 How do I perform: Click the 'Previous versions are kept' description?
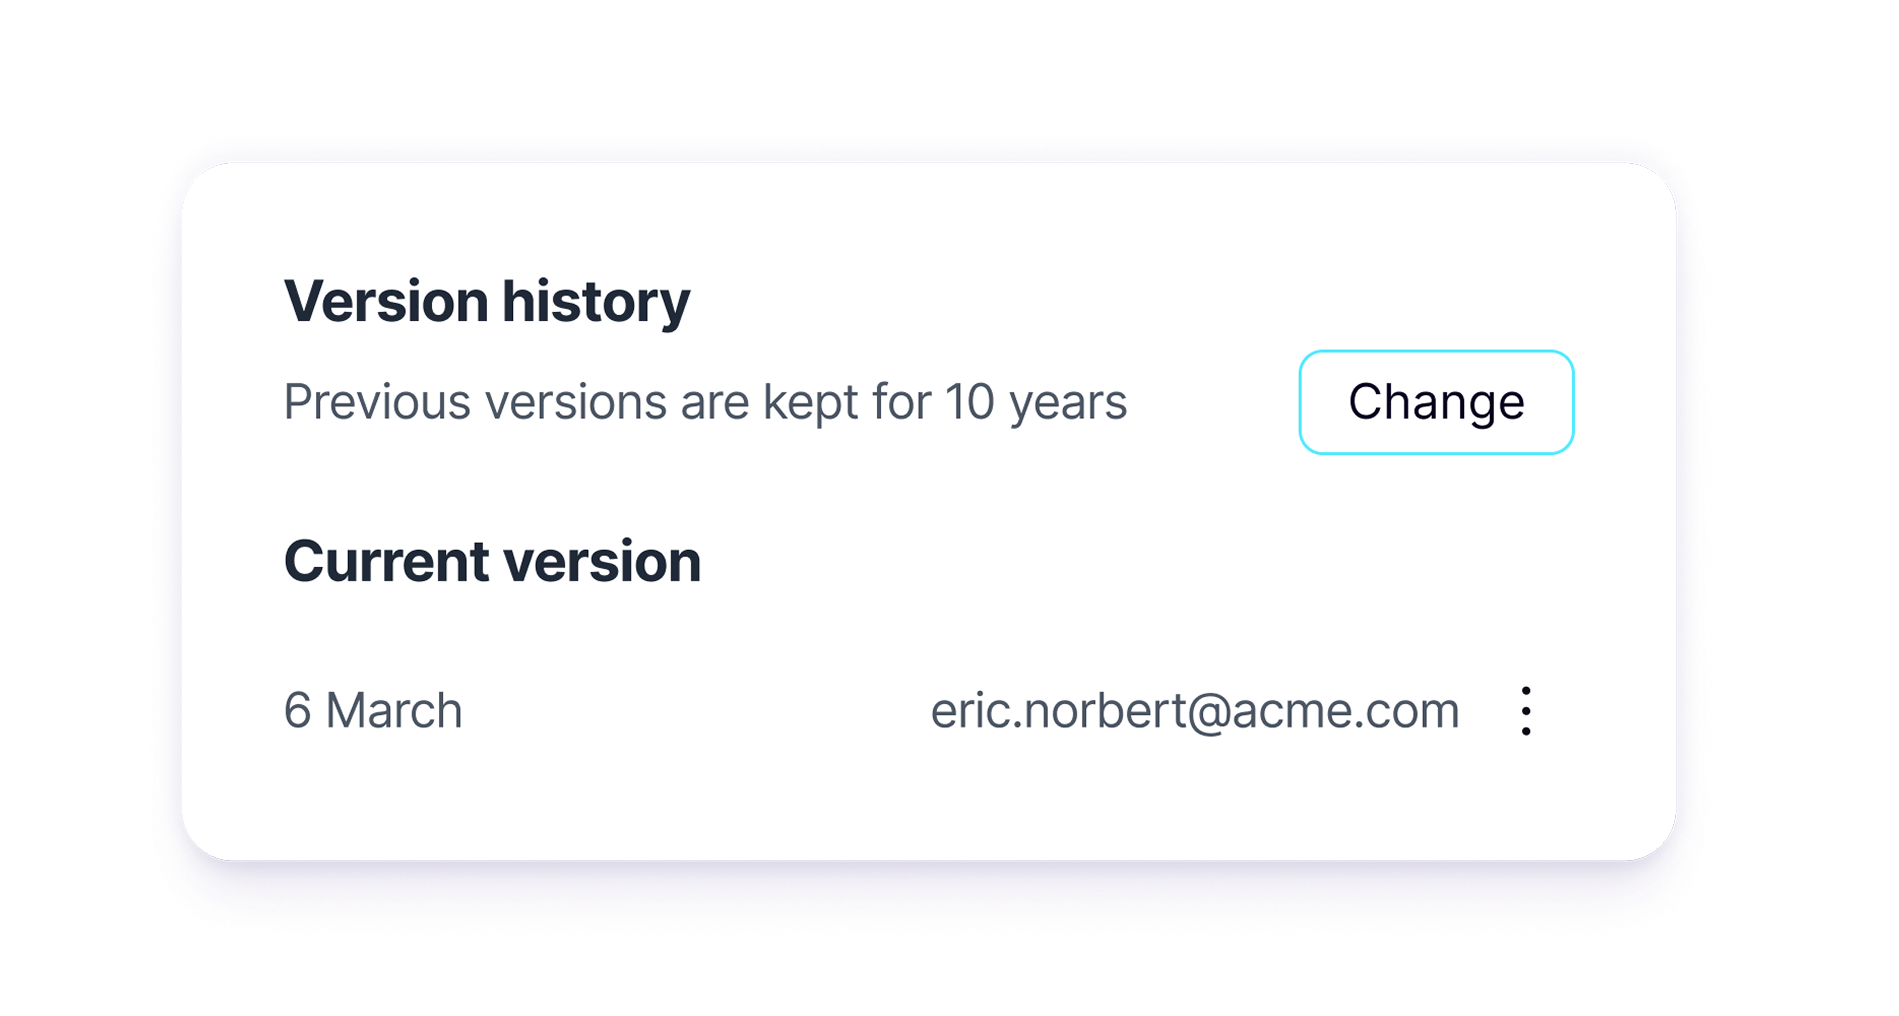tap(704, 402)
